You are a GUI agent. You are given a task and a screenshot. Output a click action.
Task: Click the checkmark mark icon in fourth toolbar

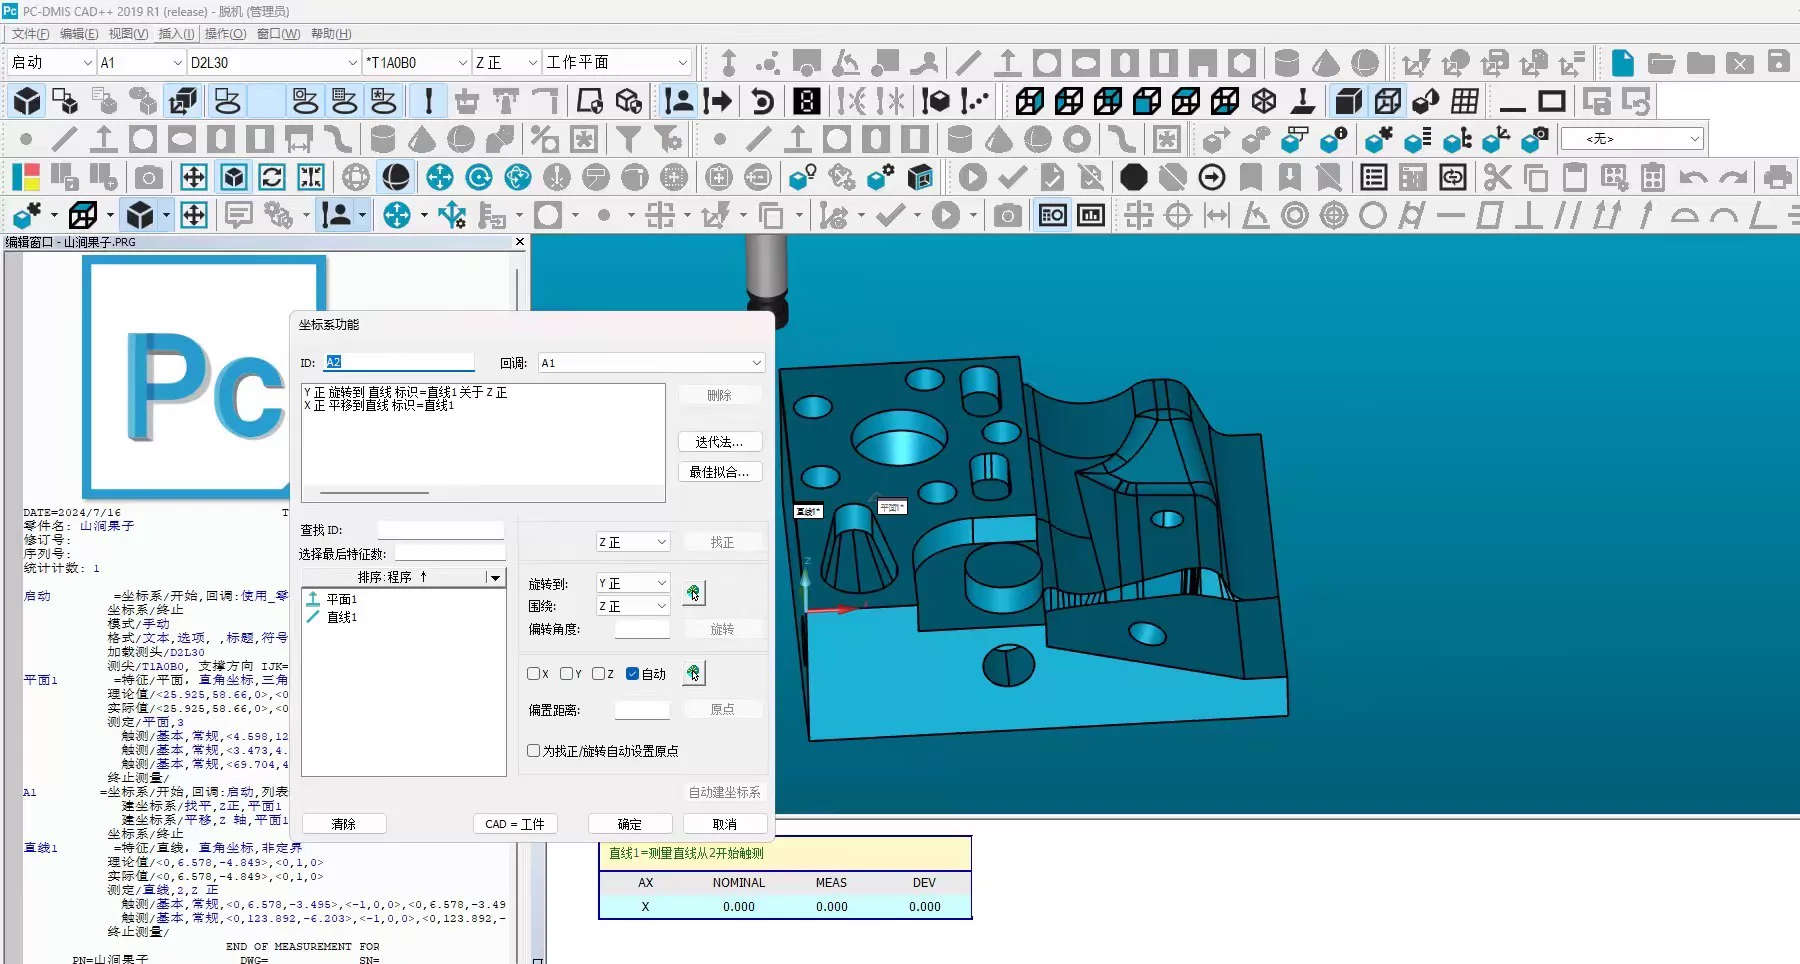(x=1012, y=178)
